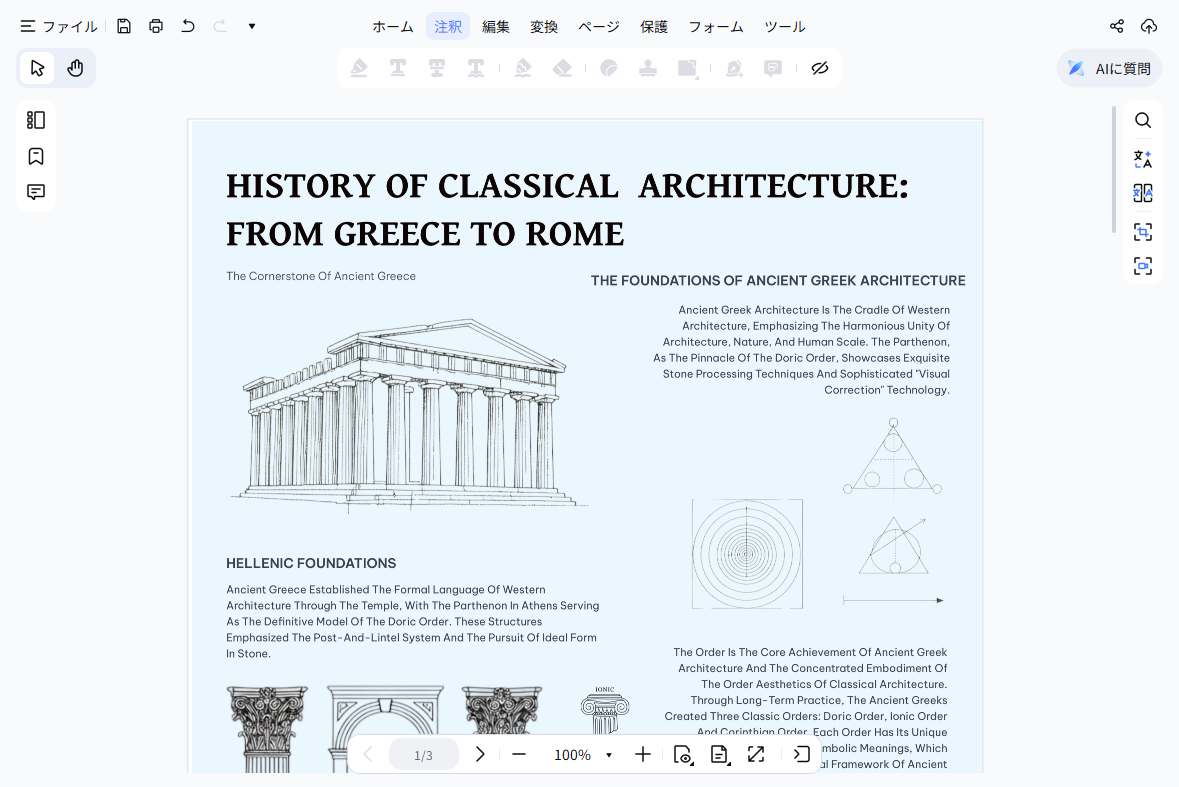Click the undo arrow icon
Screen dimensions: 1179x787
[188, 26]
